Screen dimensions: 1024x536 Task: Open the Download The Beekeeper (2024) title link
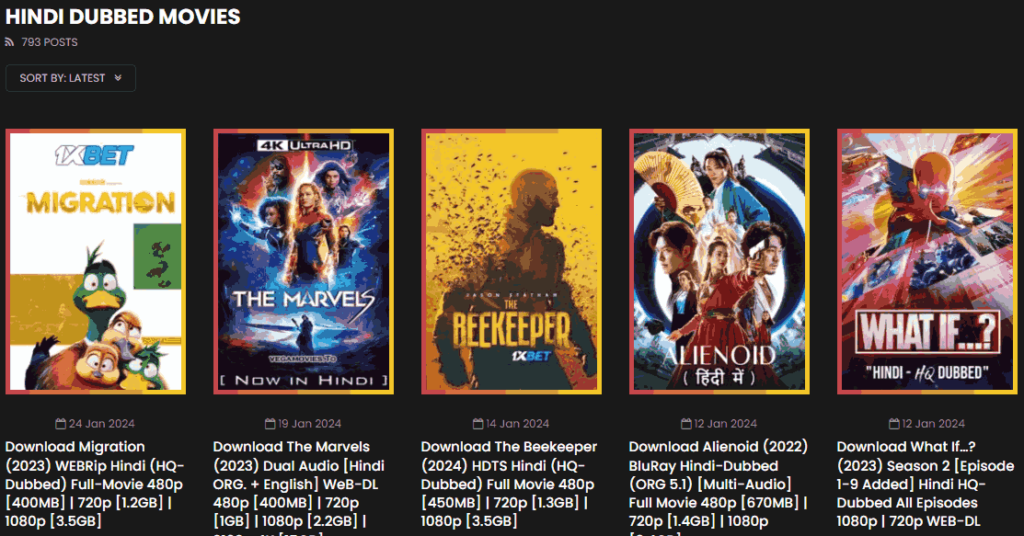click(509, 484)
